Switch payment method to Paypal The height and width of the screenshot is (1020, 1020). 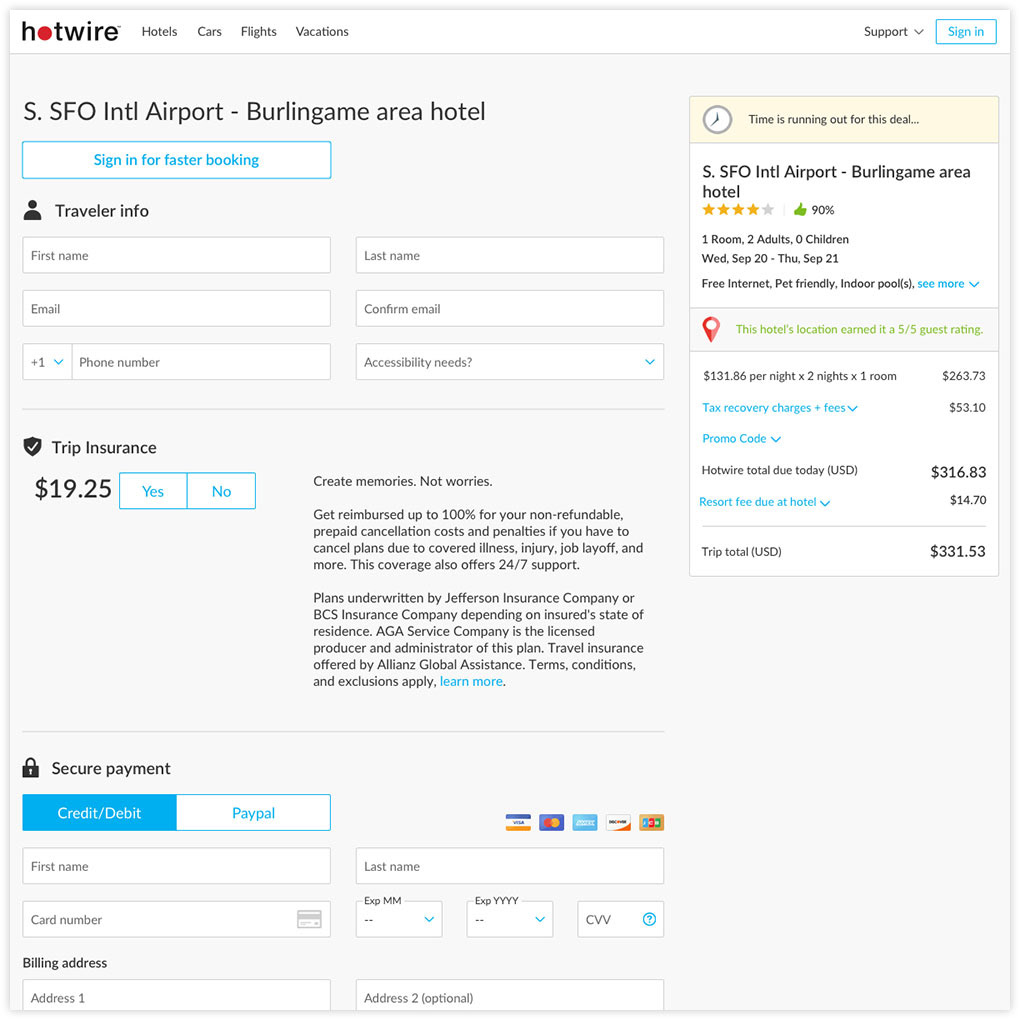pyautogui.click(x=253, y=812)
